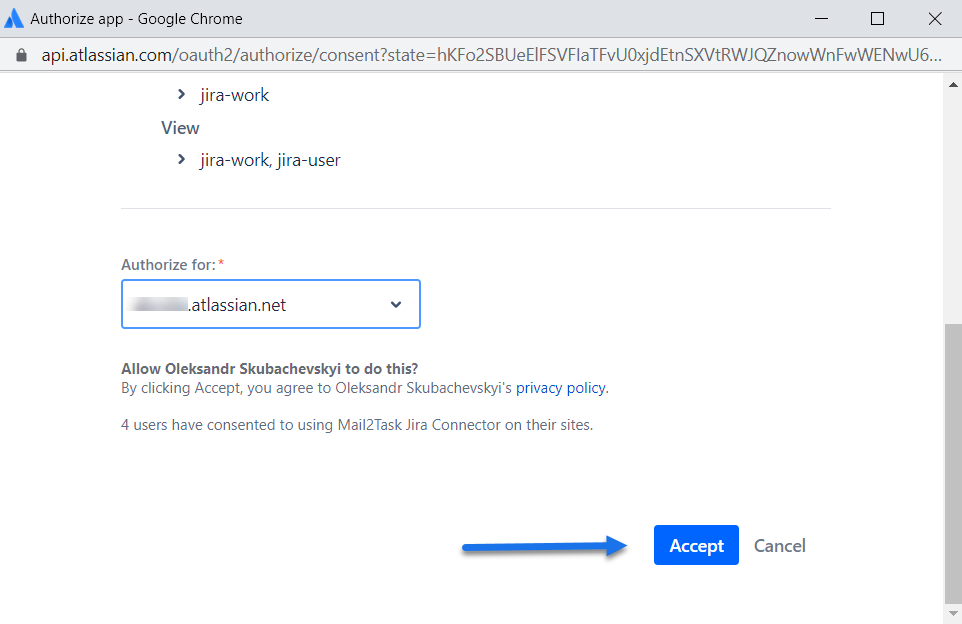Click the vertical scrollbar thumb
The width and height of the screenshot is (962, 624).
pyautogui.click(x=953, y=460)
